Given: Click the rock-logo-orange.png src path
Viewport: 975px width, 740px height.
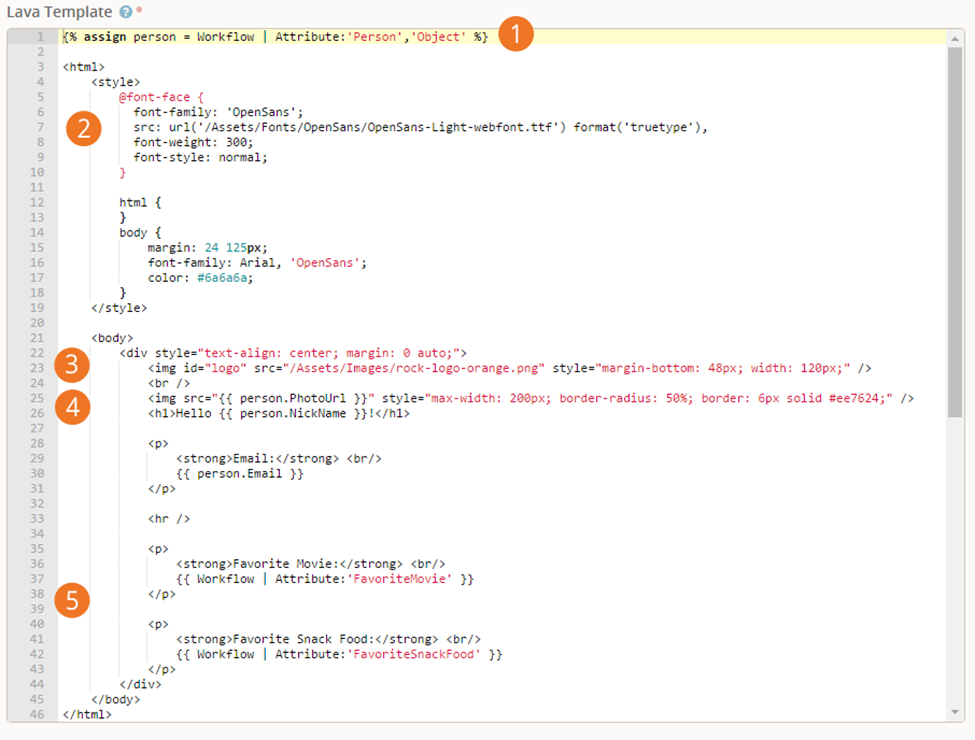Looking at the screenshot, I should pyautogui.click(x=414, y=368).
